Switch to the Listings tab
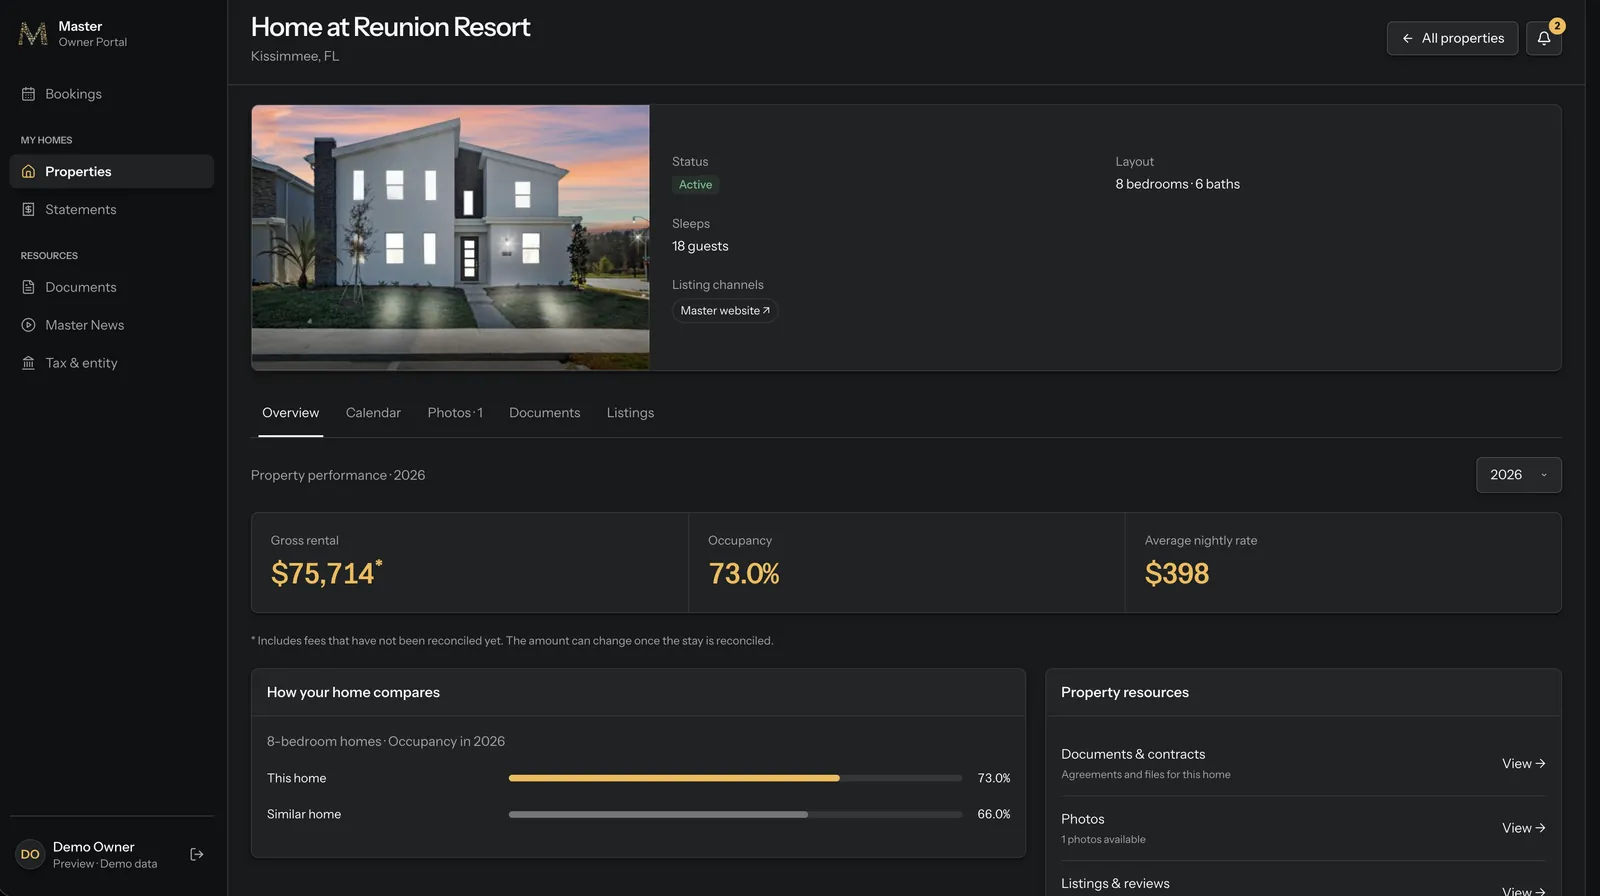Viewport: 1600px width, 896px height. (630, 413)
